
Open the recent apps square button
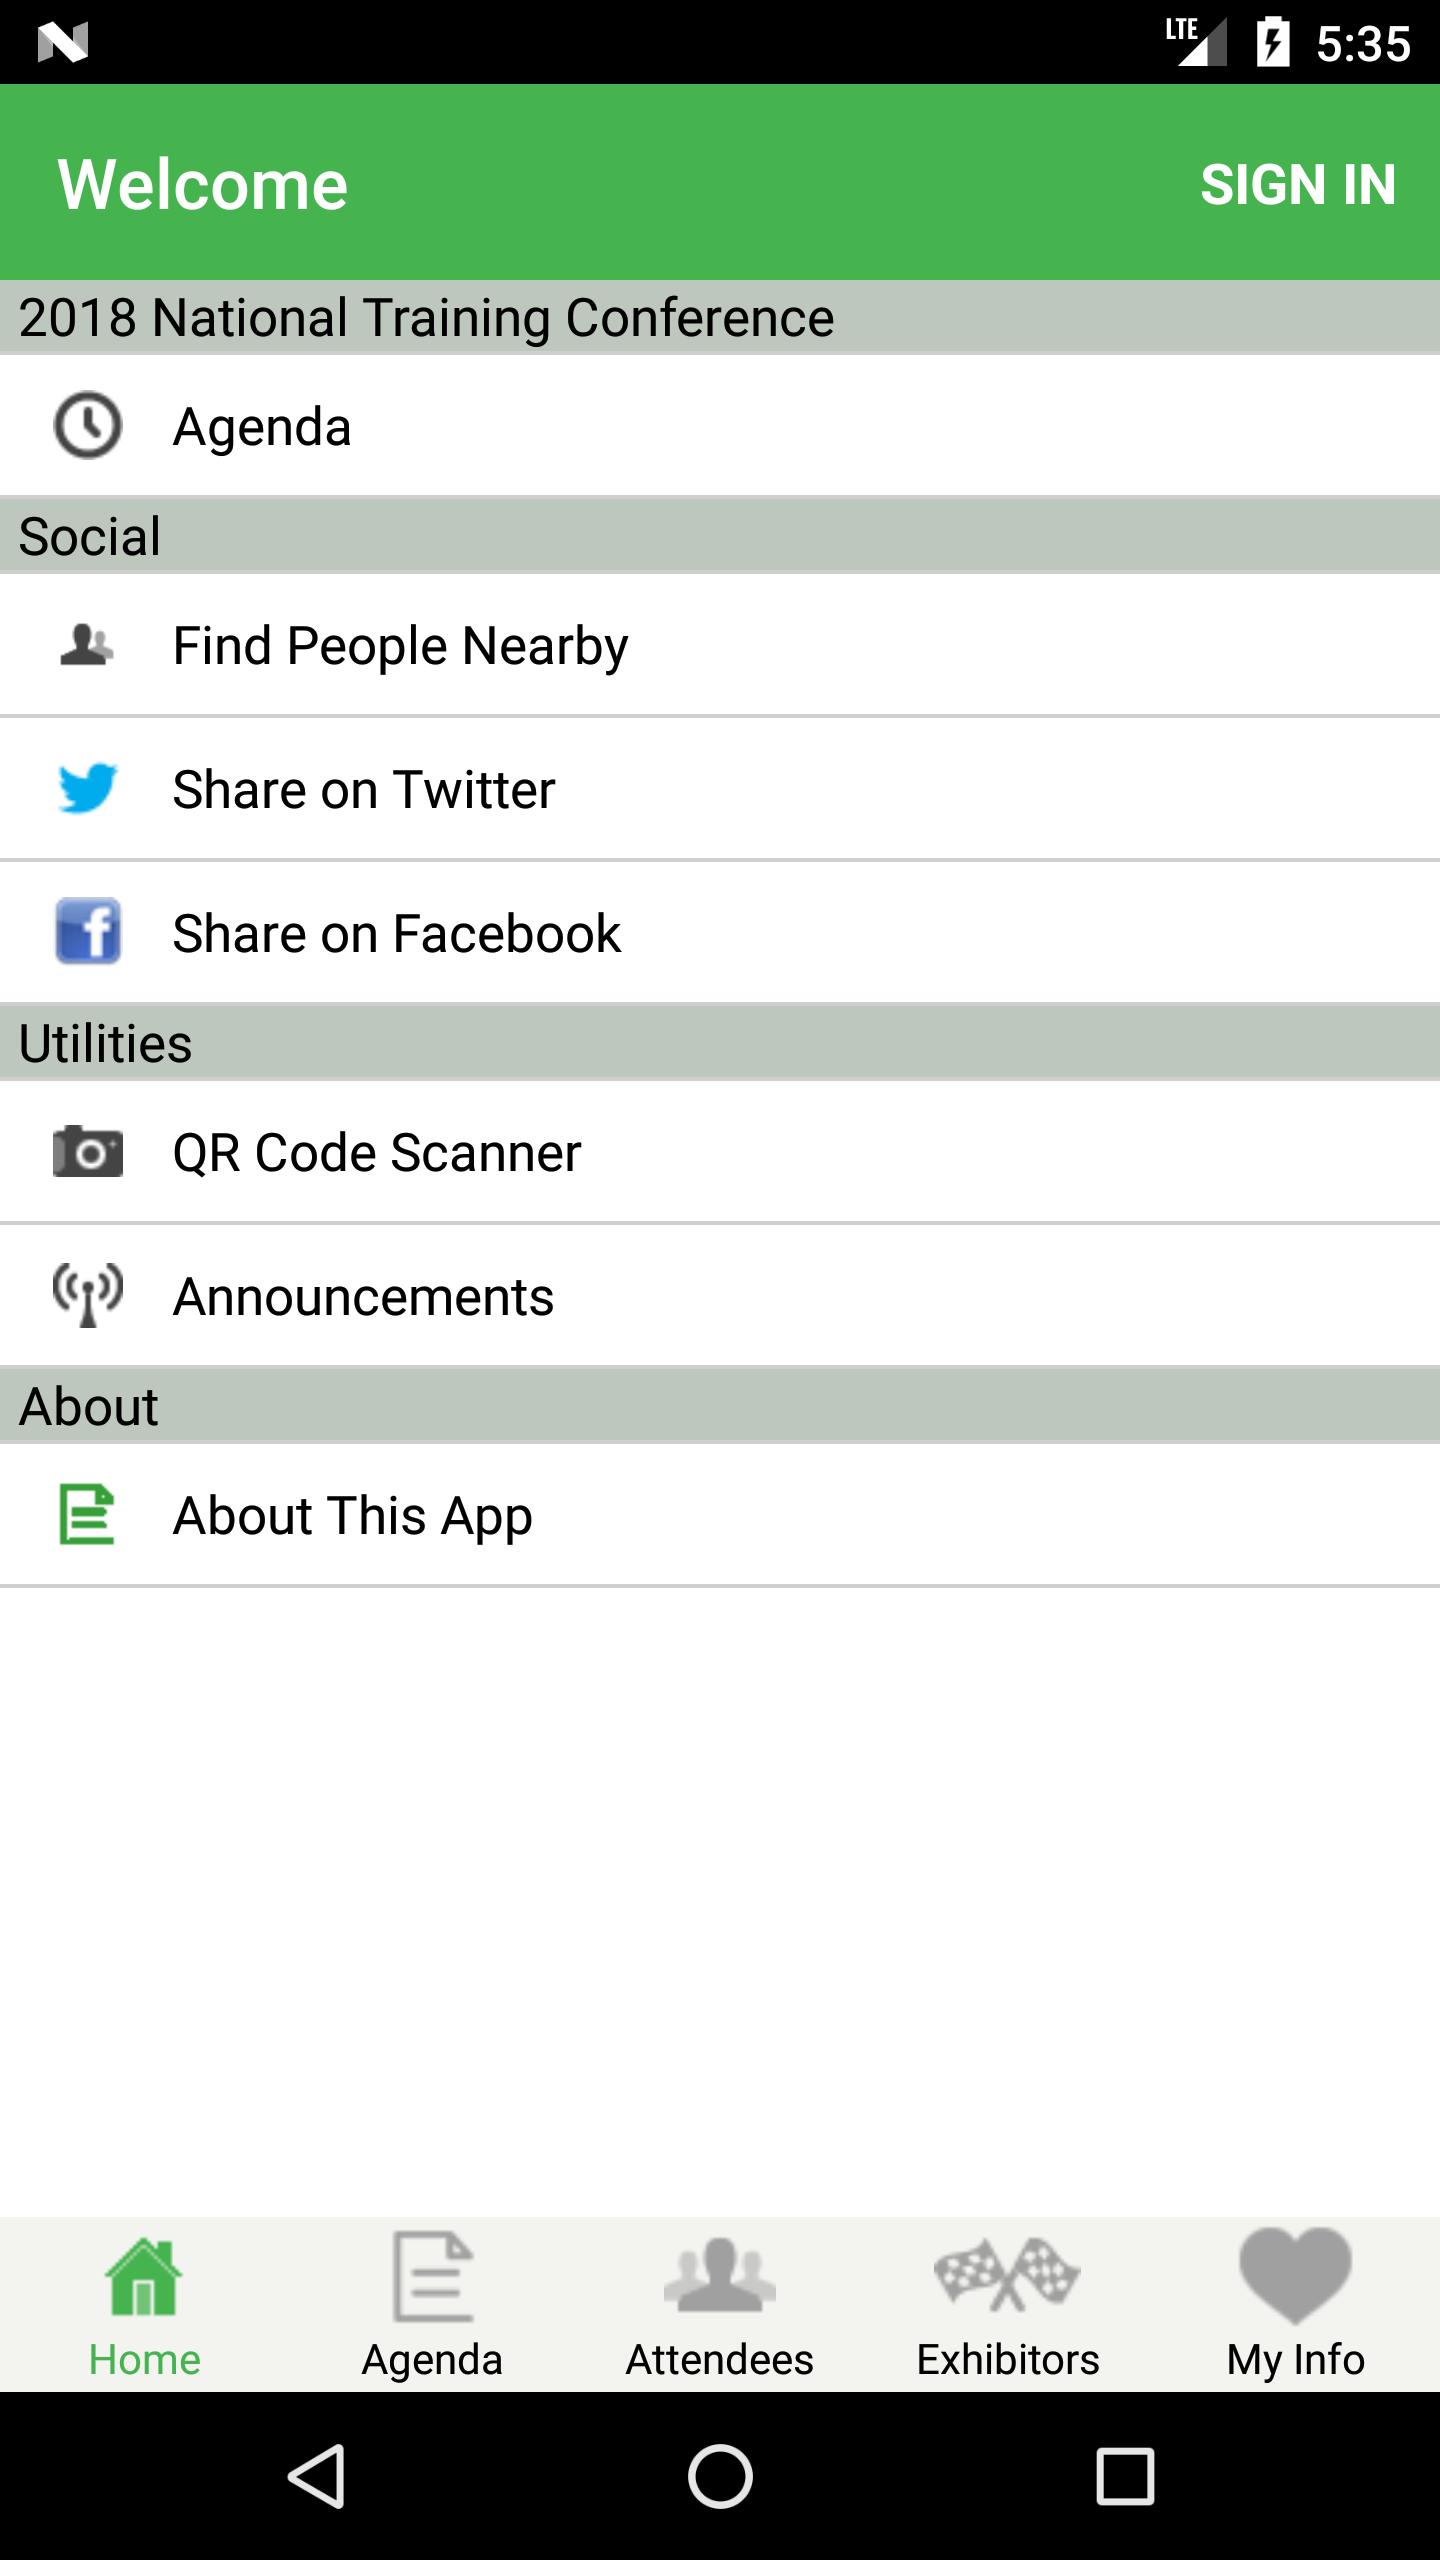pyautogui.click(x=1125, y=2476)
